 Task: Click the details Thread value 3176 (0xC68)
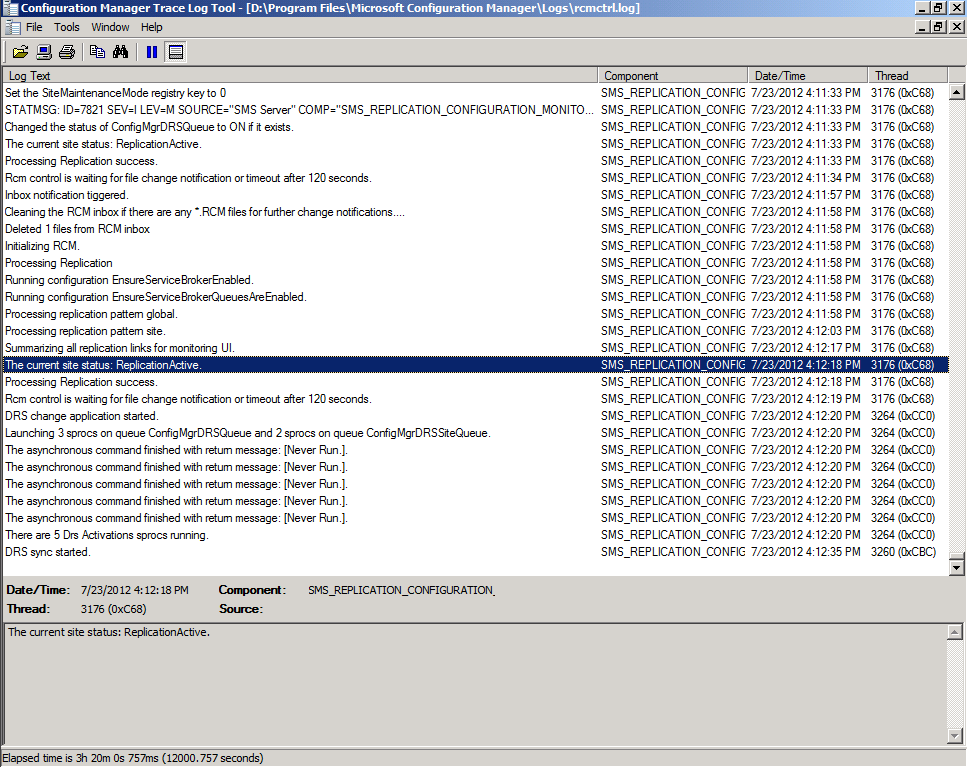113,609
